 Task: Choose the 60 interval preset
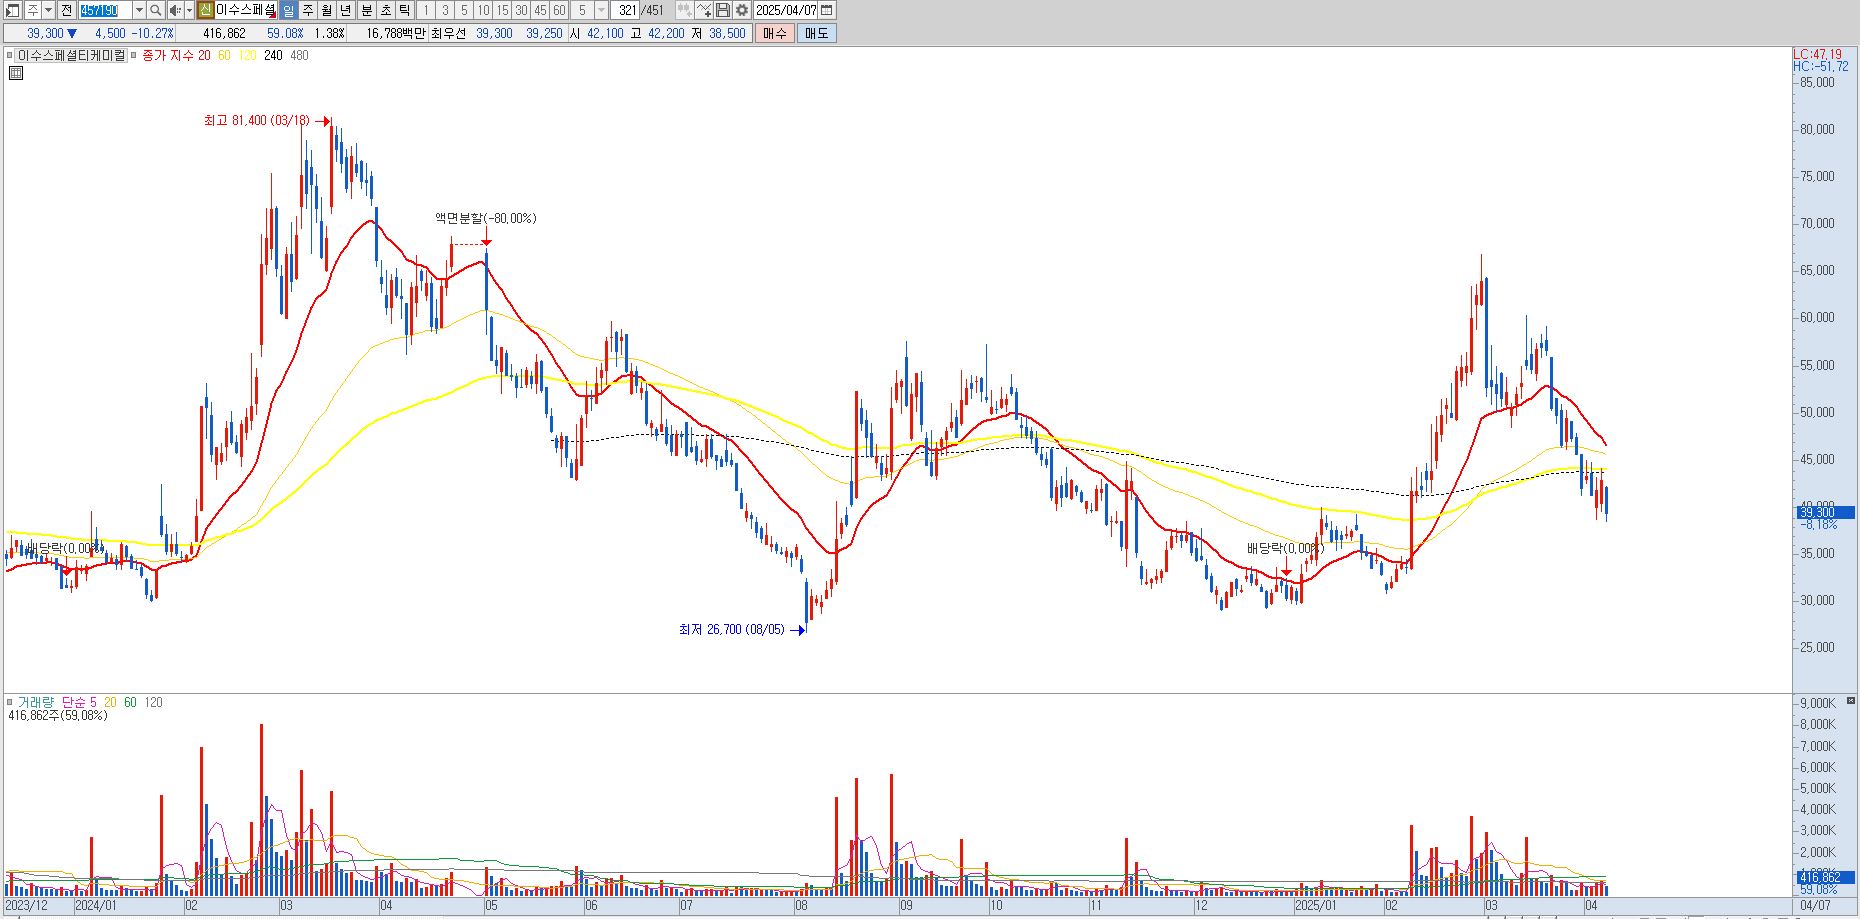tap(559, 10)
